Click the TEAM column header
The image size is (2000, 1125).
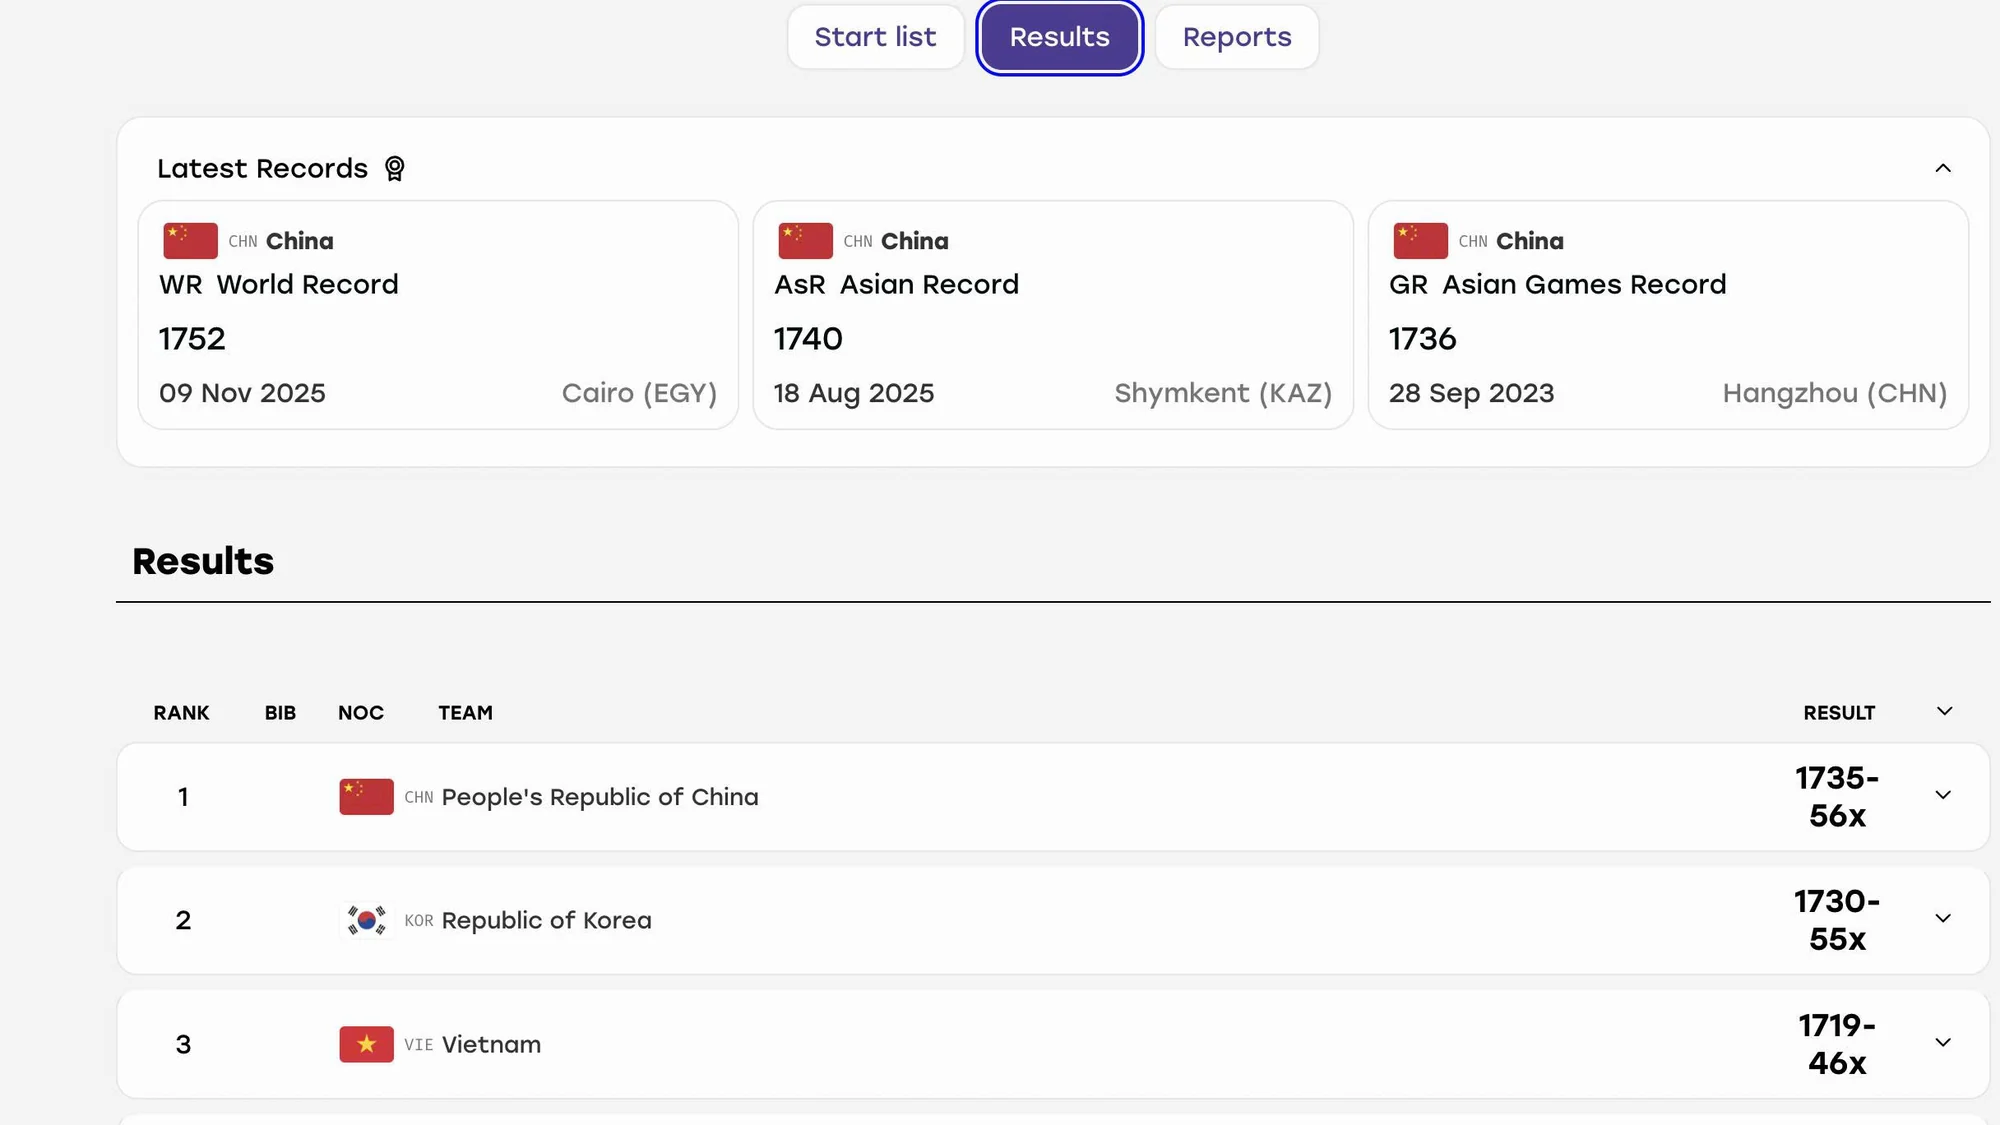coord(465,713)
